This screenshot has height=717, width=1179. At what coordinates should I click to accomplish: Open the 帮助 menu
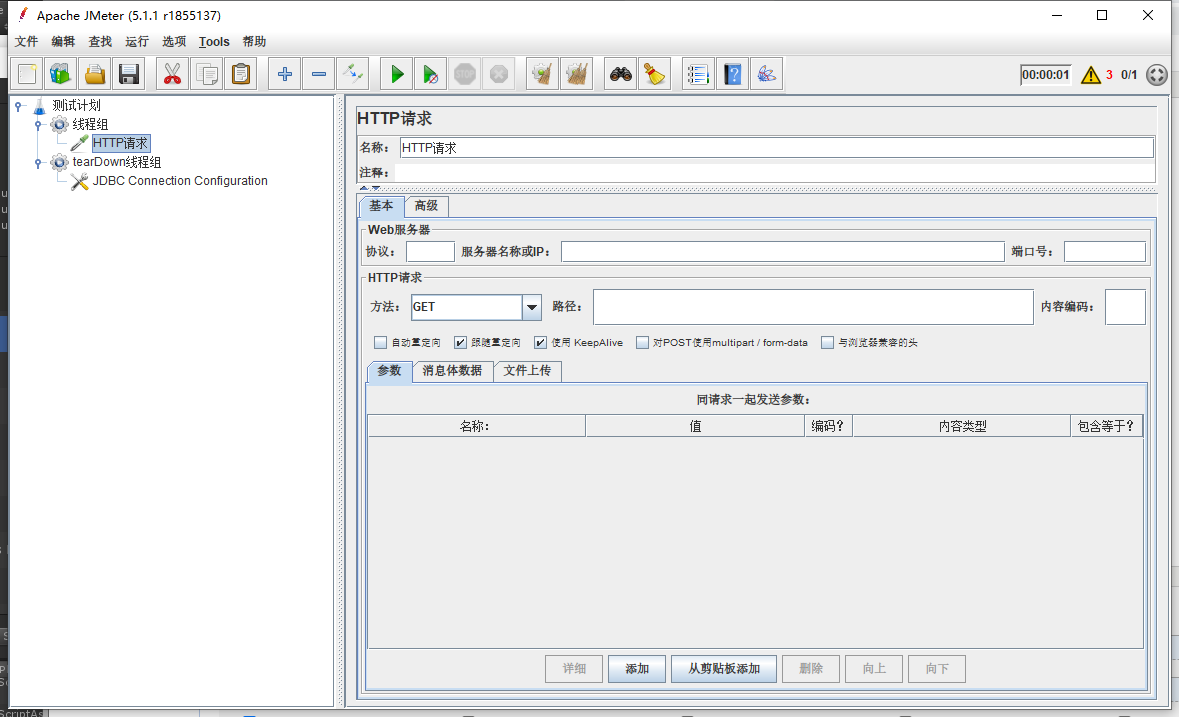pos(254,41)
